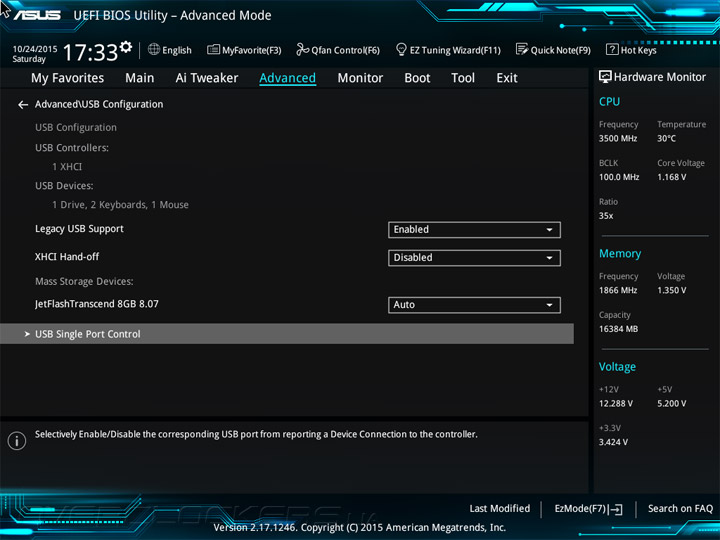
Task: Open the Legacy USB Support dropdown
Action: pos(474,230)
